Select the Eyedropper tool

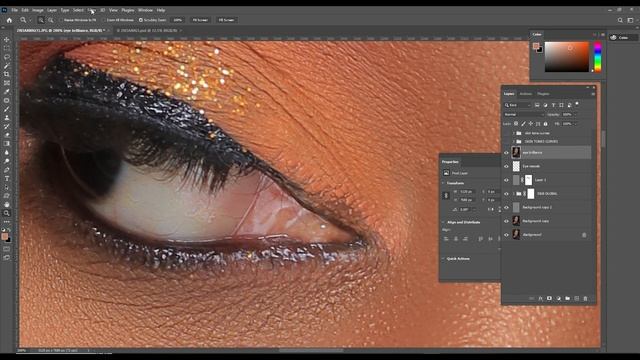point(7,91)
